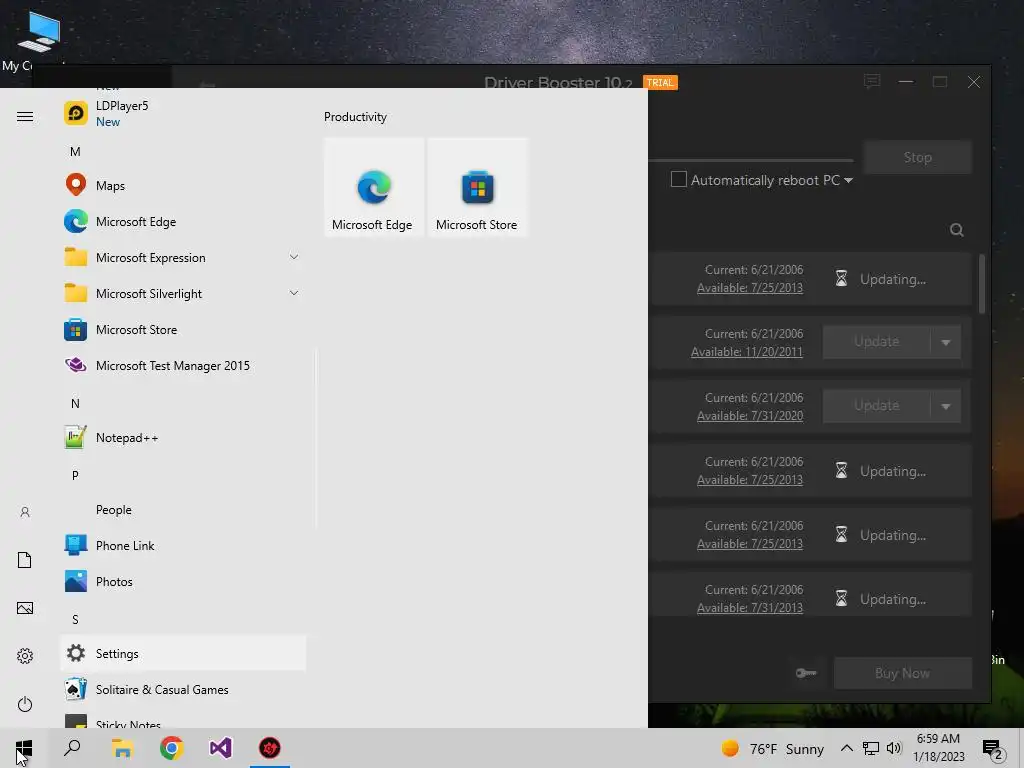Click Update for the 7/31/2020 driver
This screenshot has height=768, width=1024.
876,406
